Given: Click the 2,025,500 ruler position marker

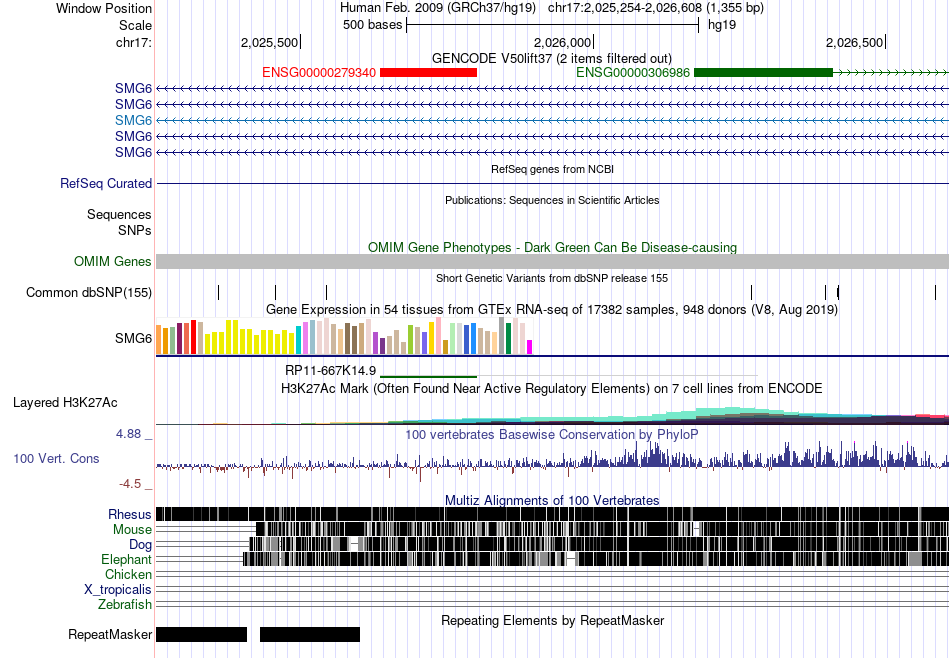Looking at the screenshot, I should [270, 42].
